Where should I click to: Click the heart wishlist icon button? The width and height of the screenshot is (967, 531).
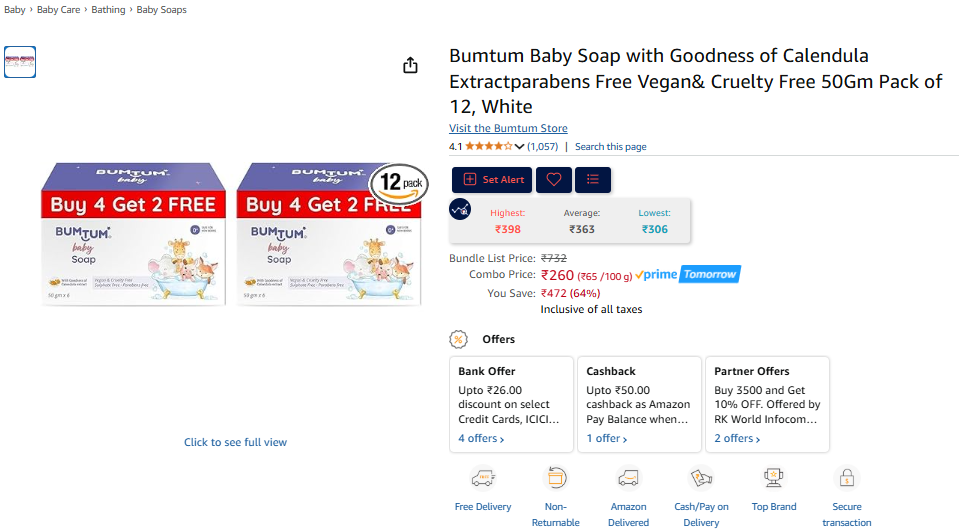[x=554, y=180]
